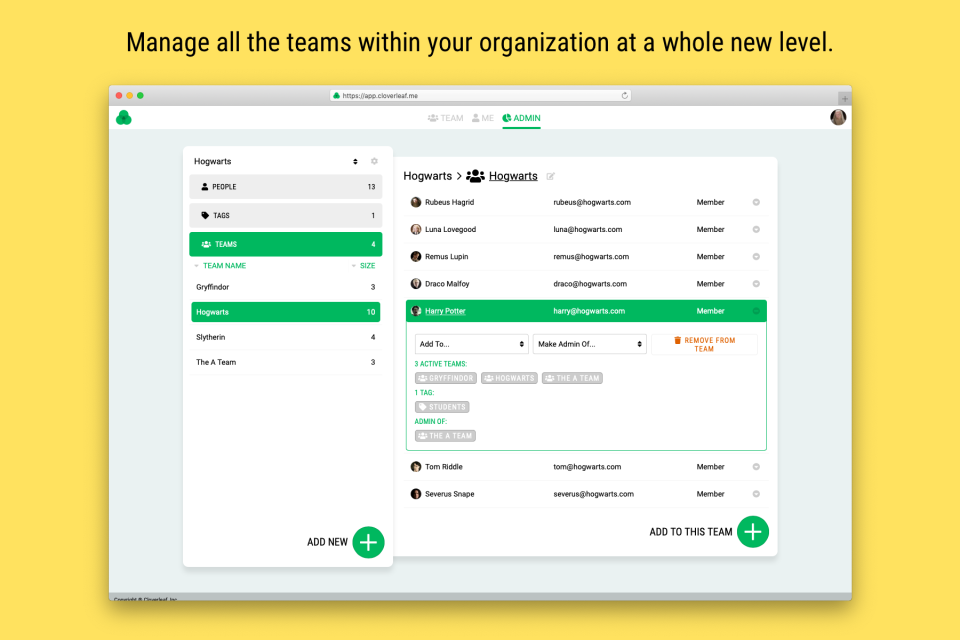The width and height of the screenshot is (960, 640).
Task: Open the Add To... dropdown
Action: click(x=471, y=344)
